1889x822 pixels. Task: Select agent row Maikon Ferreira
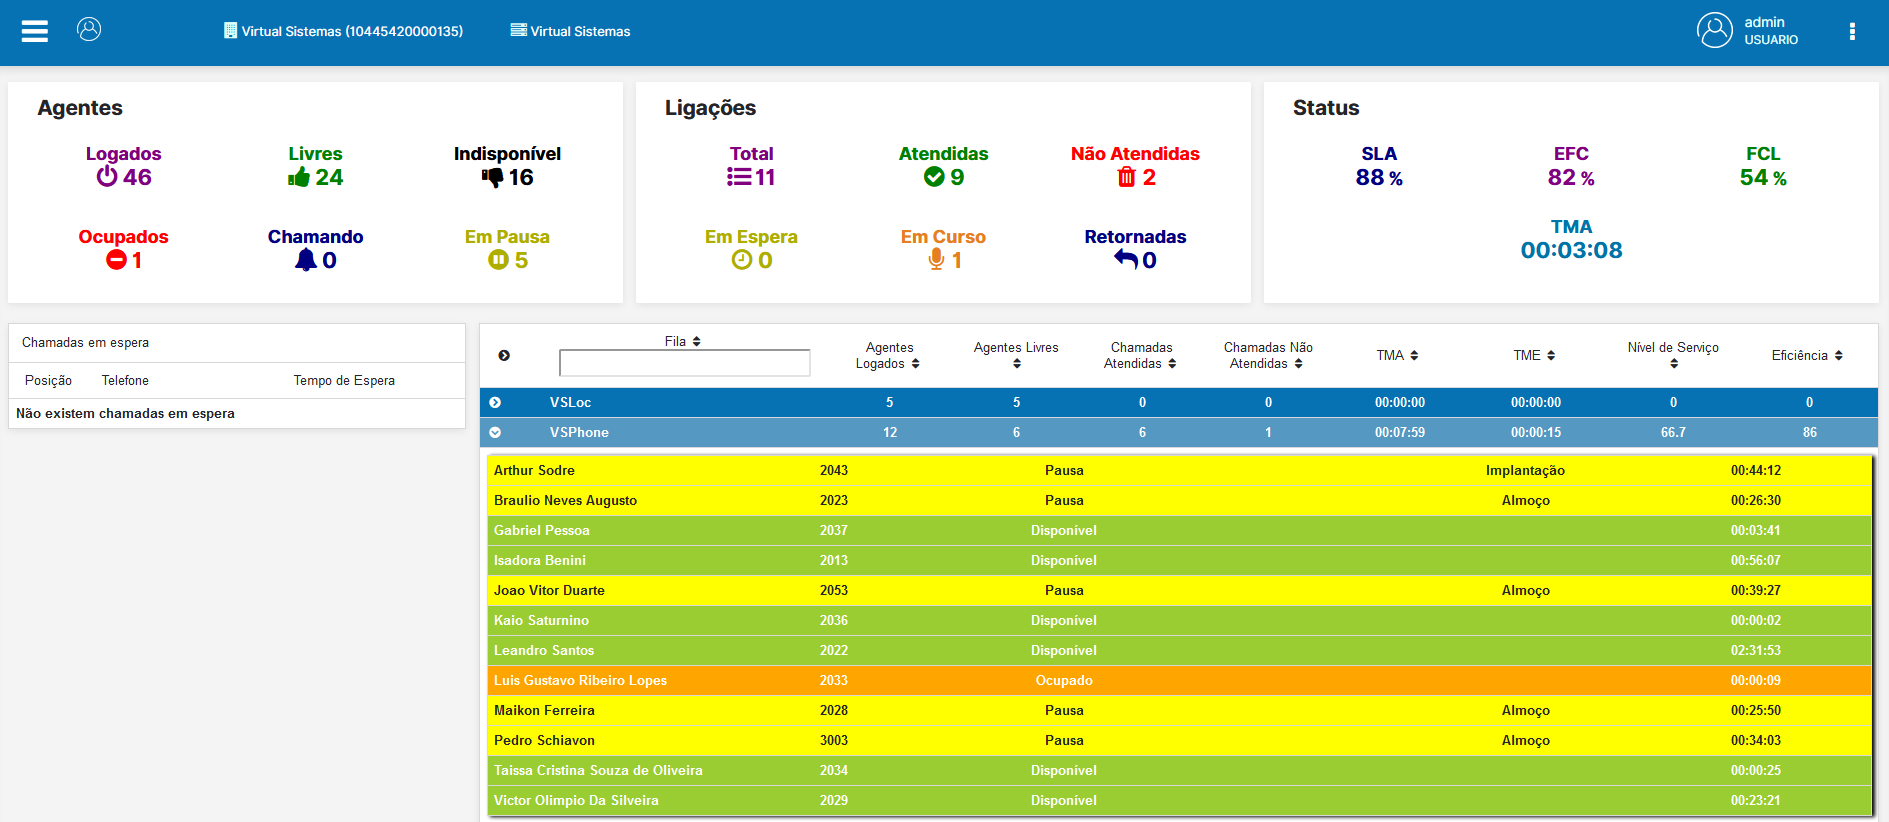click(x=1179, y=710)
